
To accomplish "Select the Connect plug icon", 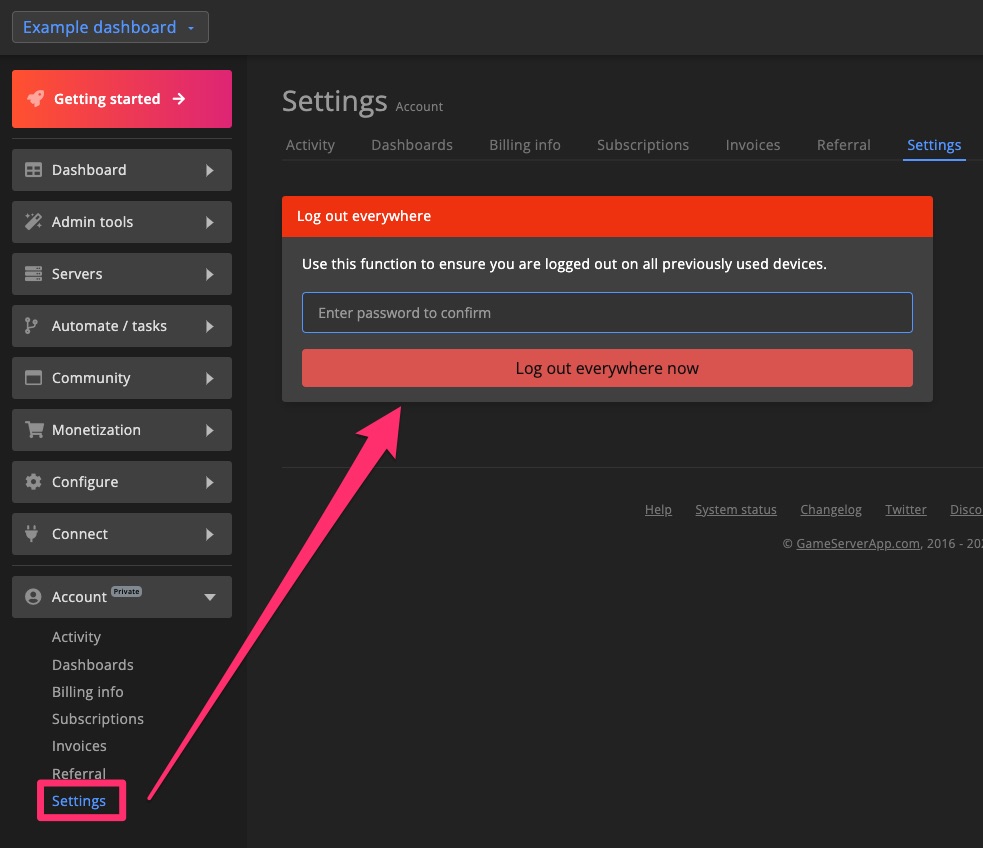I will click(x=33, y=534).
